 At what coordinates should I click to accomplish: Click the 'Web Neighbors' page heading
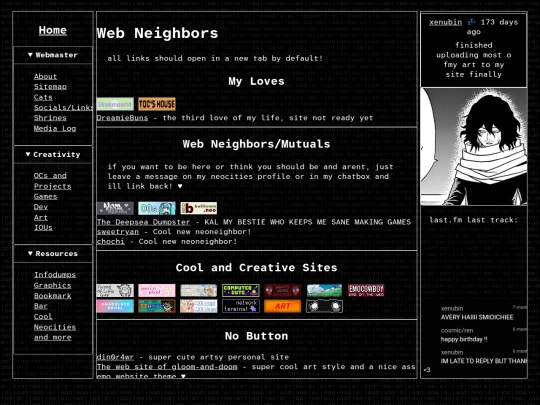tap(157, 33)
